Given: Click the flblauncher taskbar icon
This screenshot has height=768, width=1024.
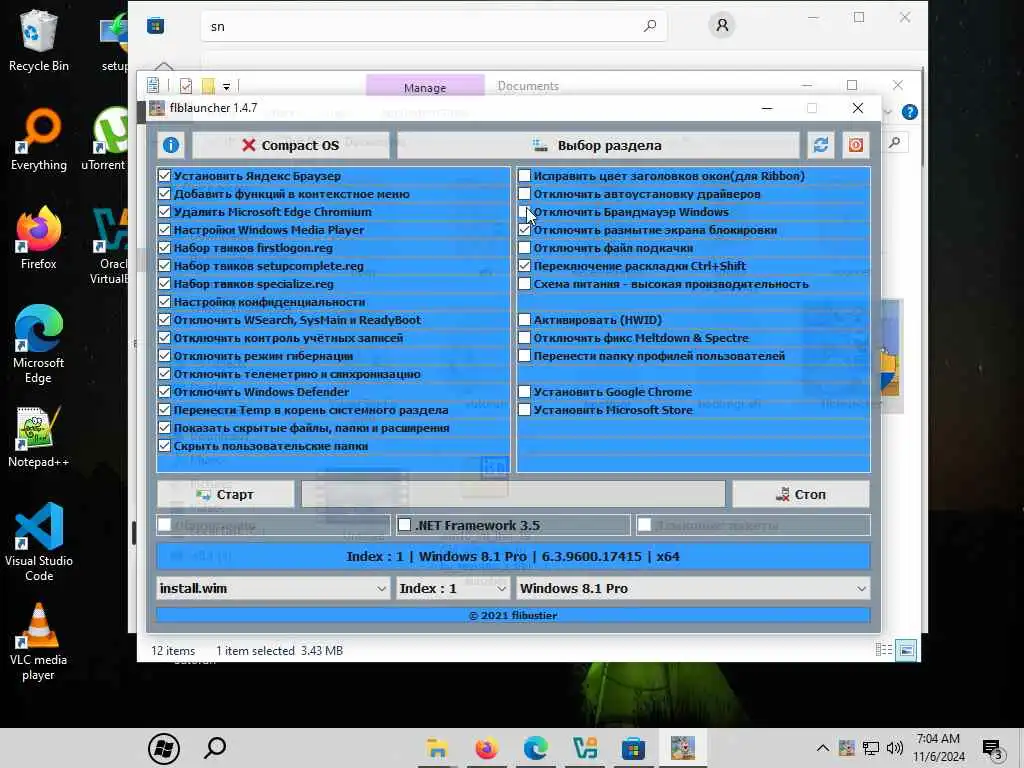Looking at the screenshot, I should 682,748.
